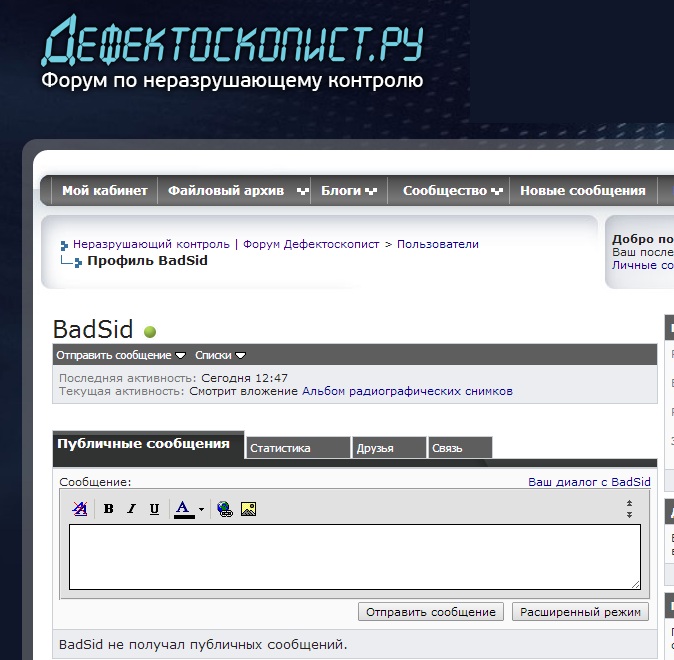Screen dimensions: 674x660
Task: Click the forum home breadcrumb icon
Action: tap(64, 246)
